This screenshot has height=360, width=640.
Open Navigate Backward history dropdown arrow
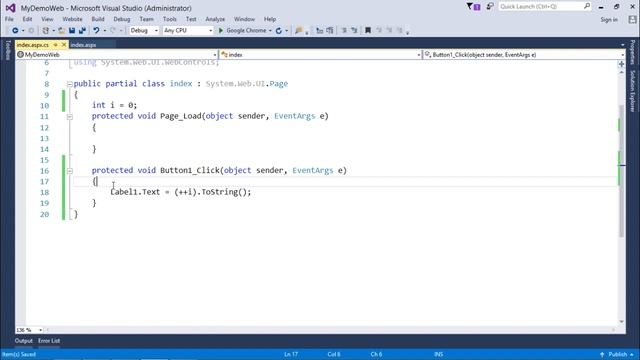(x=23, y=31)
